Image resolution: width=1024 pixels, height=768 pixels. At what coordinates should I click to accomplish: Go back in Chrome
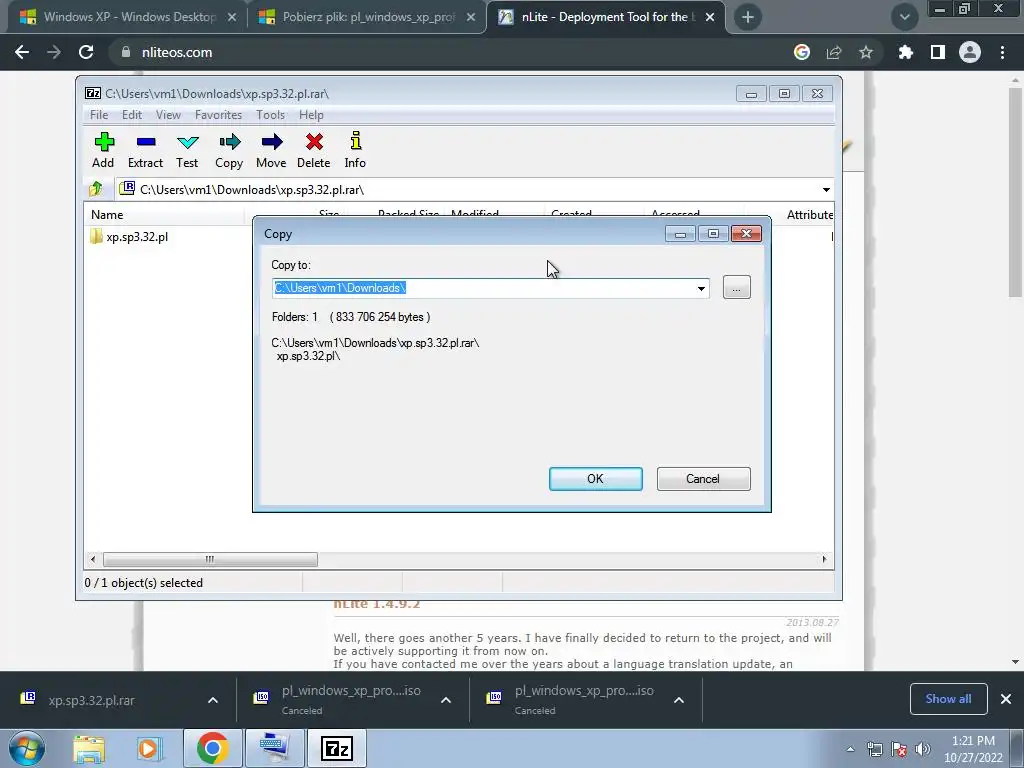[x=22, y=52]
